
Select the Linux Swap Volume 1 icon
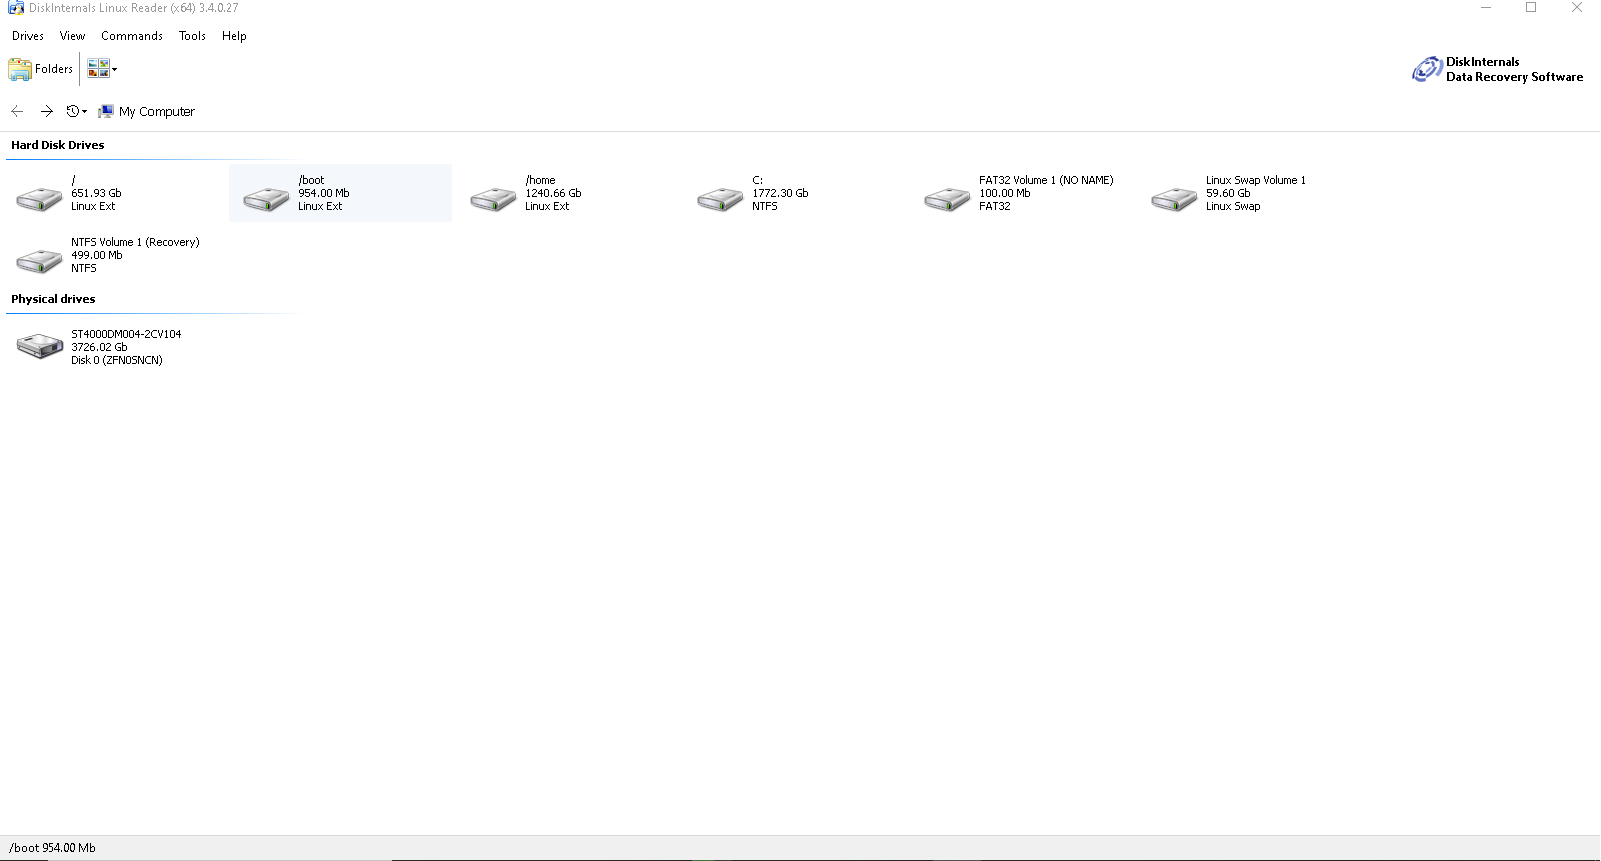(1175, 198)
